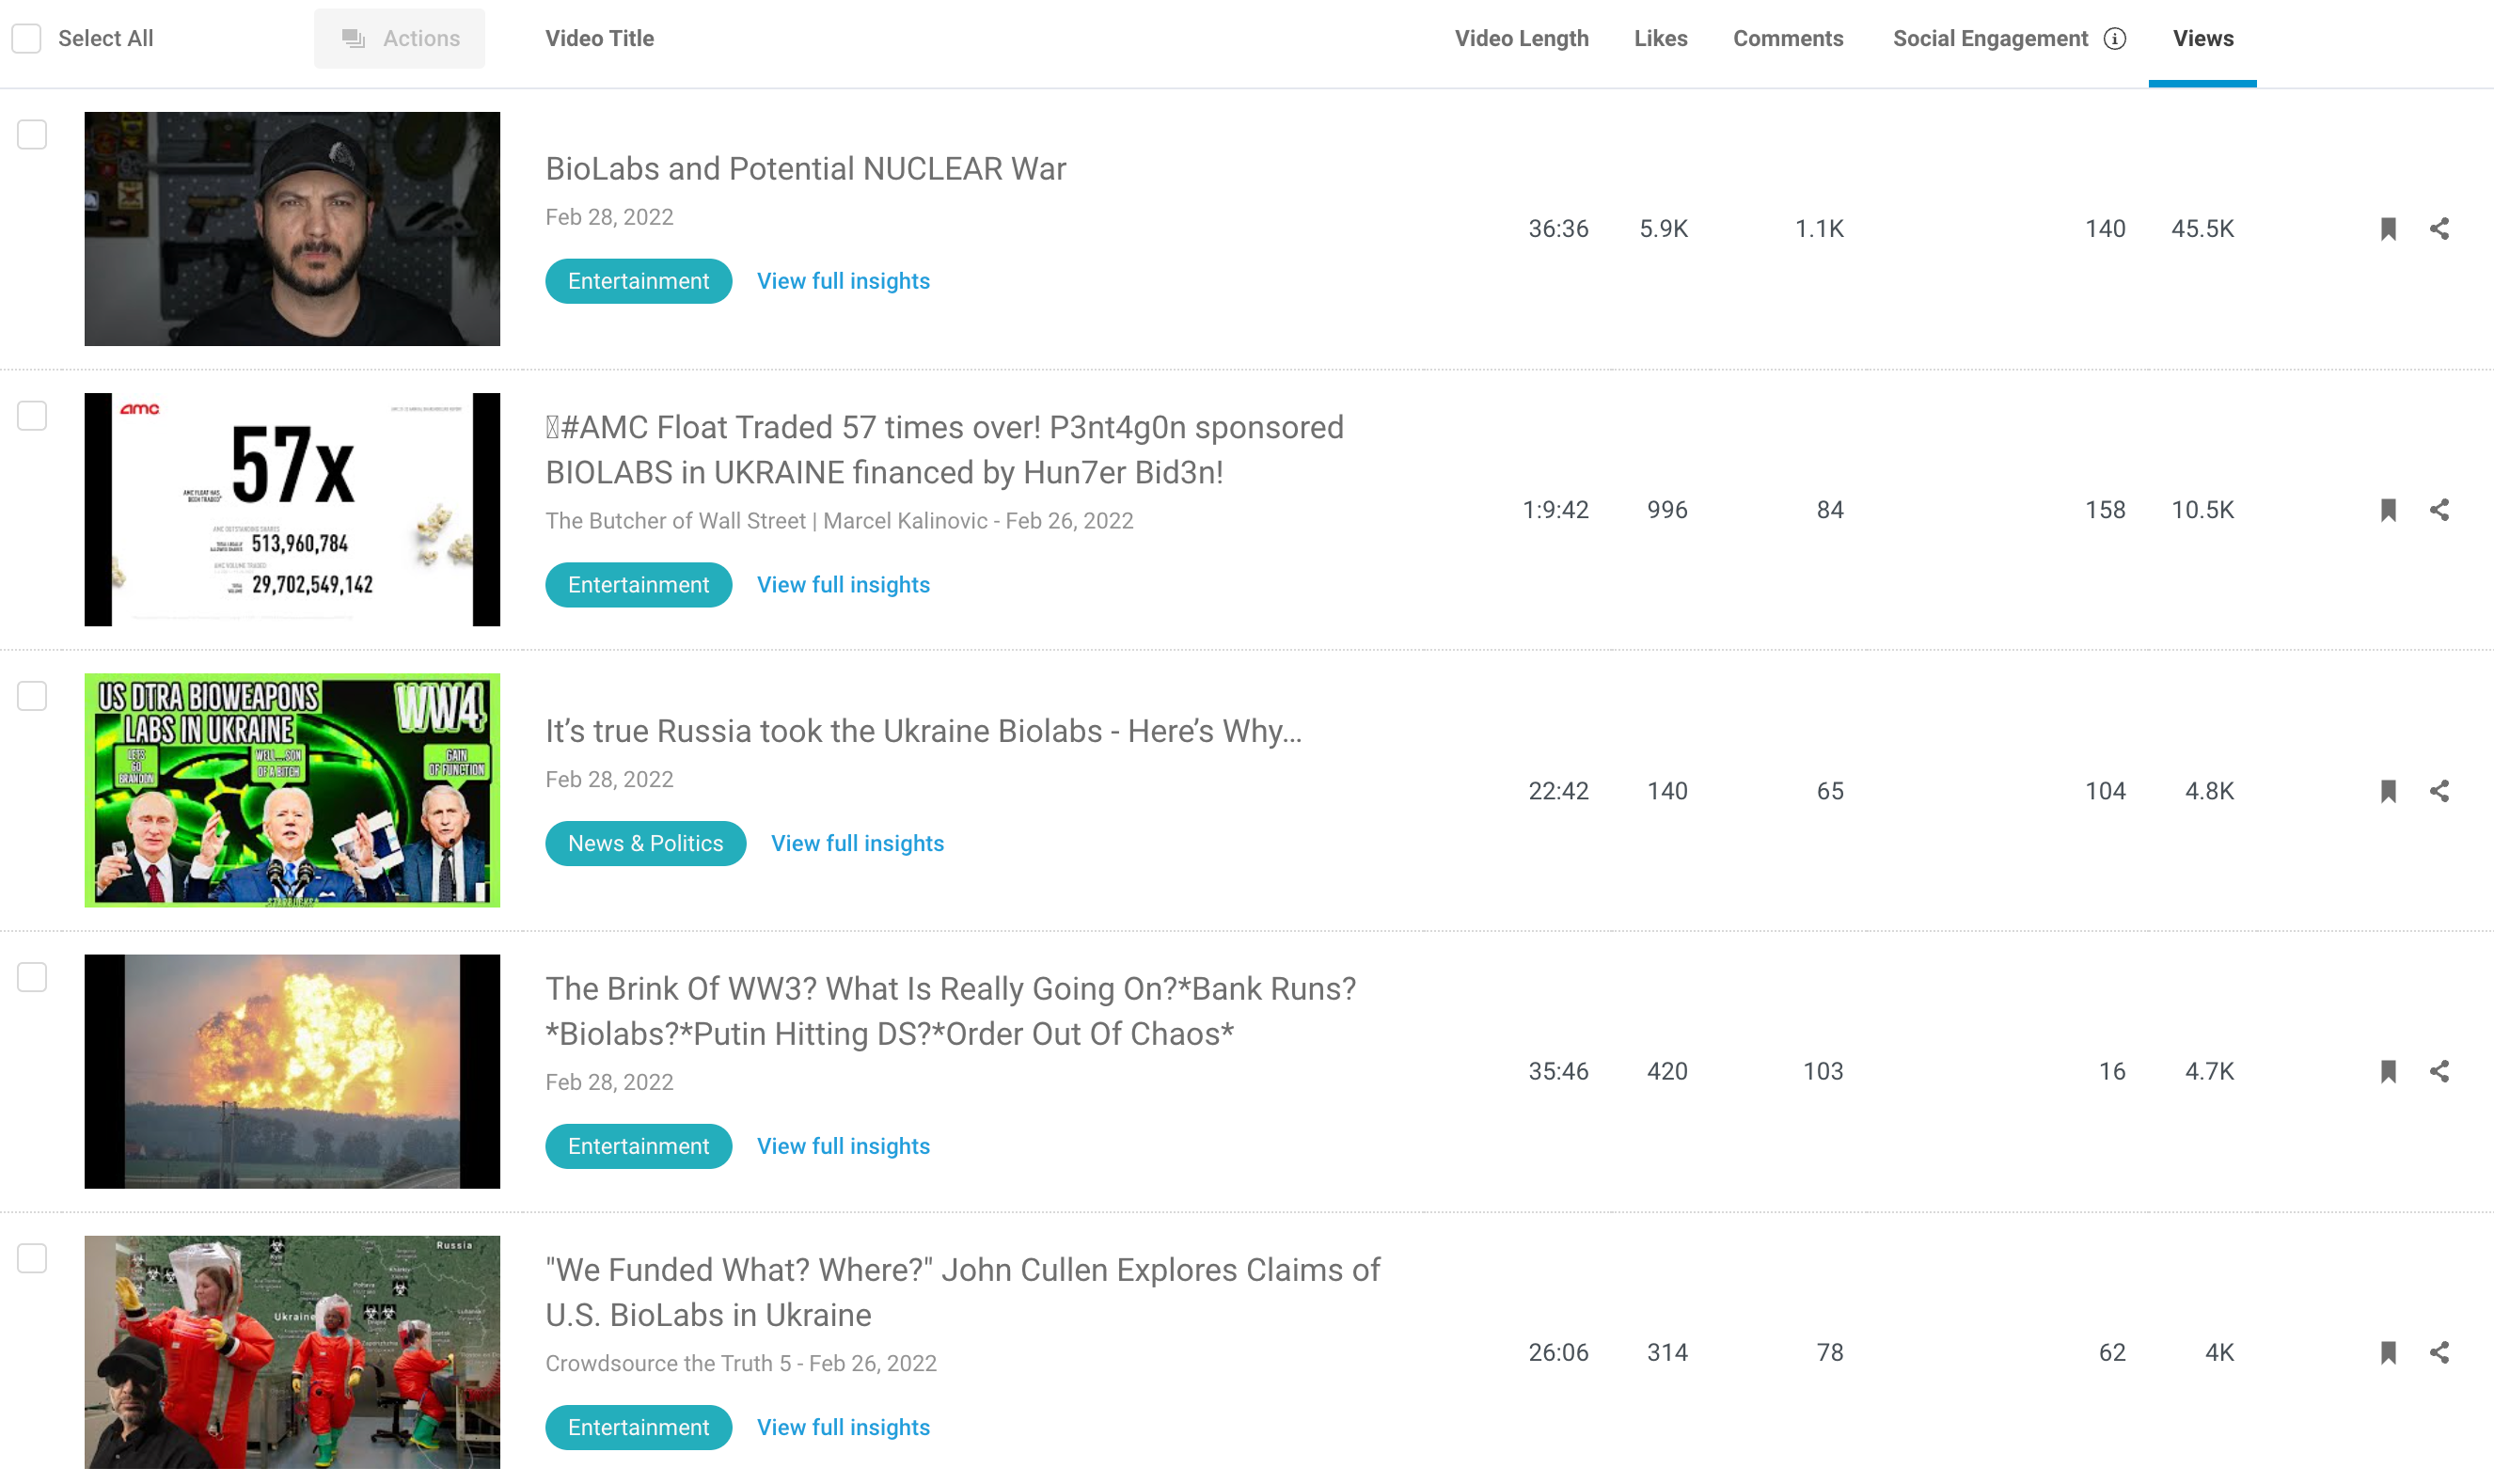Share the BioLabs and Potential NUCLEAR War video
The image size is (2494, 1484).
pyautogui.click(x=2438, y=228)
